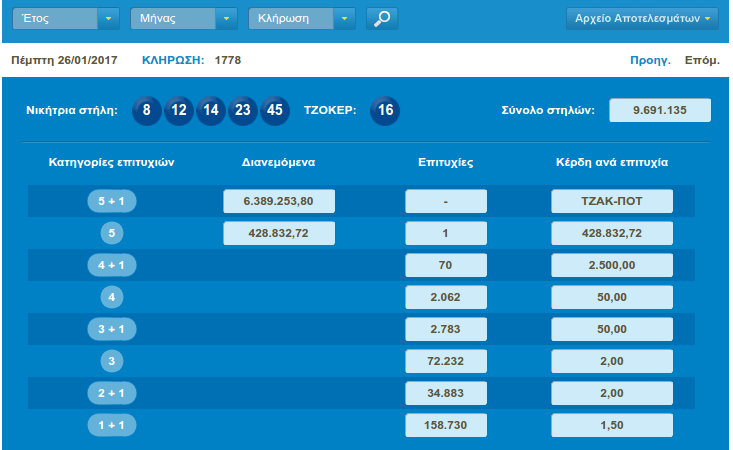
Task: Select the 3 + 1 category badge
Action: tap(112, 329)
